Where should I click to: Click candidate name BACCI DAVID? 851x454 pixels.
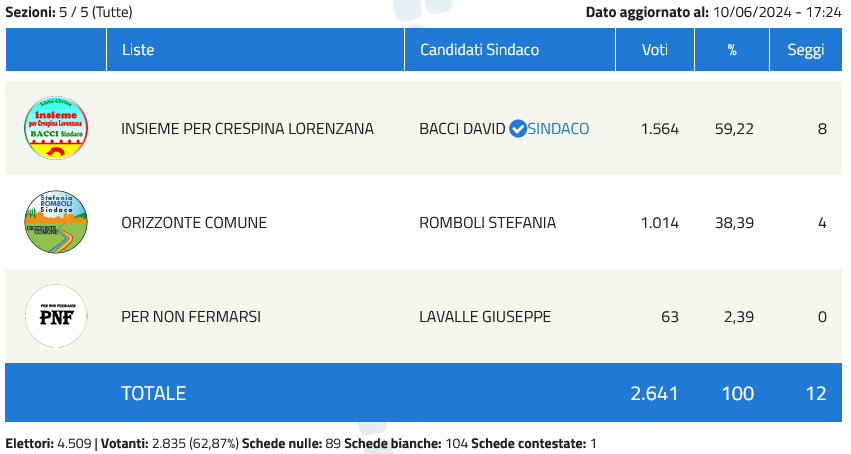coord(462,129)
